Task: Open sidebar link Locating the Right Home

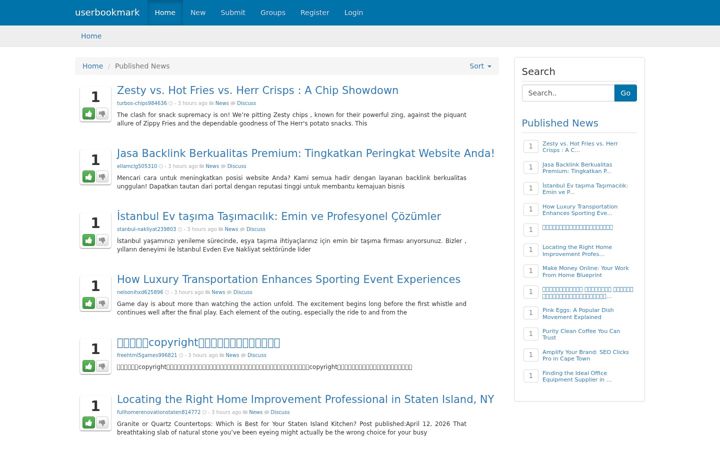Action: pyautogui.click(x=577, y=250)
